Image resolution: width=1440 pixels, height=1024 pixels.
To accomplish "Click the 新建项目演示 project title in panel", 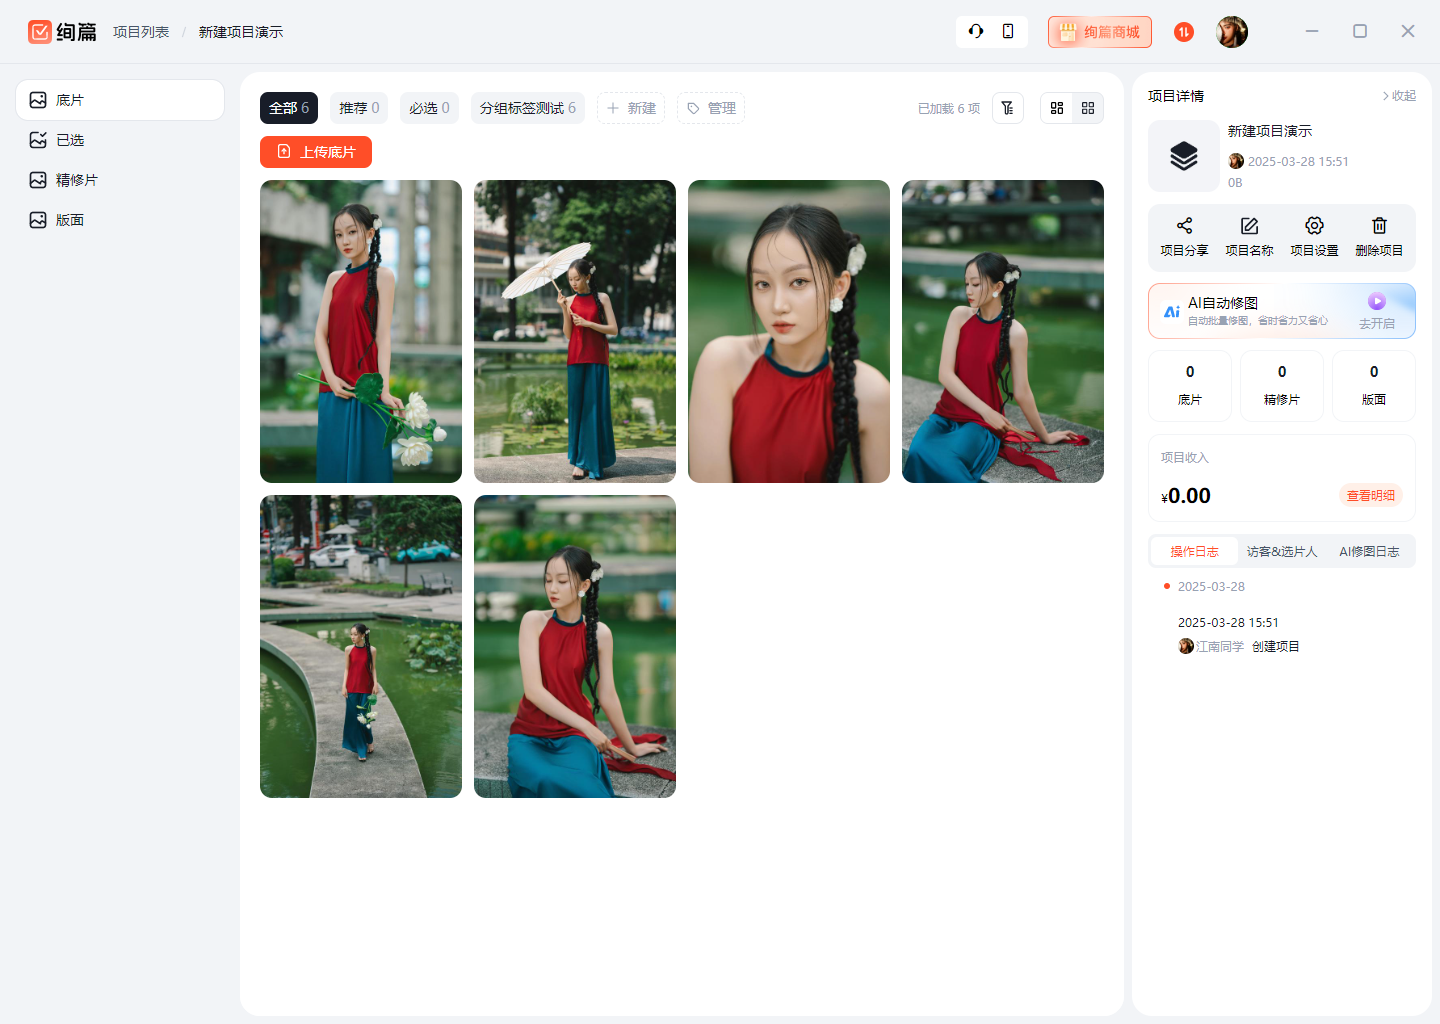I will point(1270,131).
